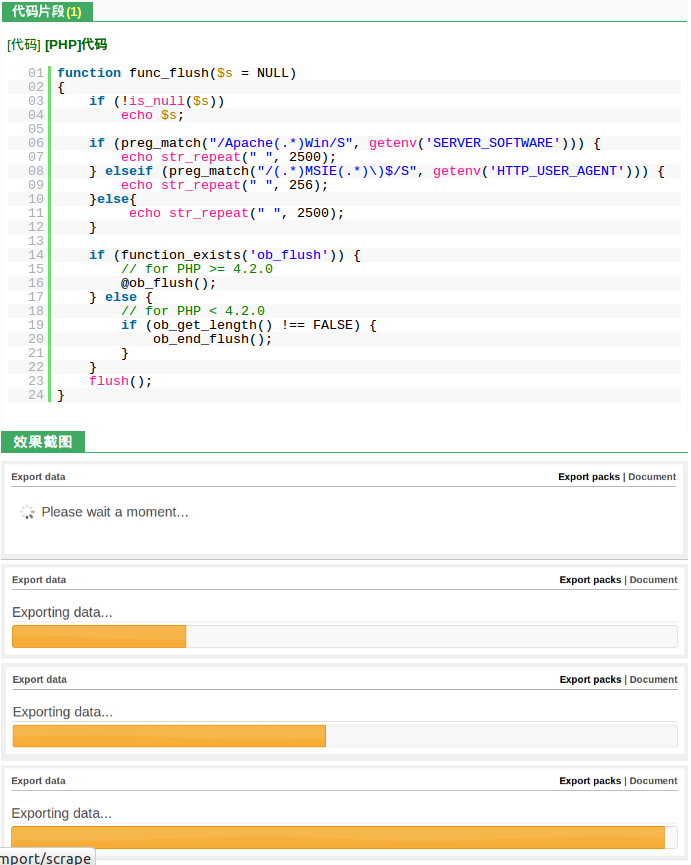
Task: Open Document above the nearly full progress bar
Action: tap(653, 781)
